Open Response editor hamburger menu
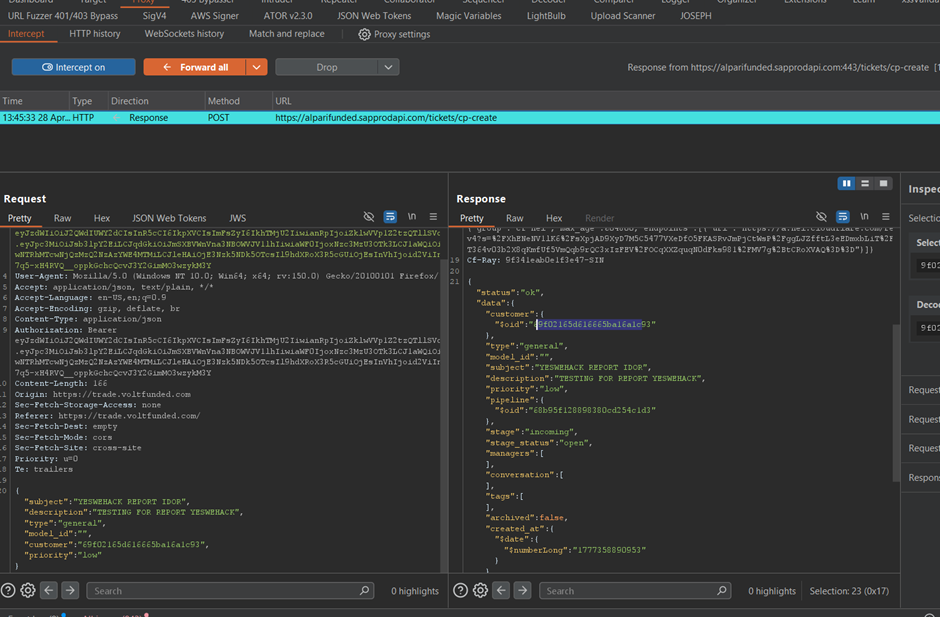Screen dimensions: 940x617 (x=886, y=216)
